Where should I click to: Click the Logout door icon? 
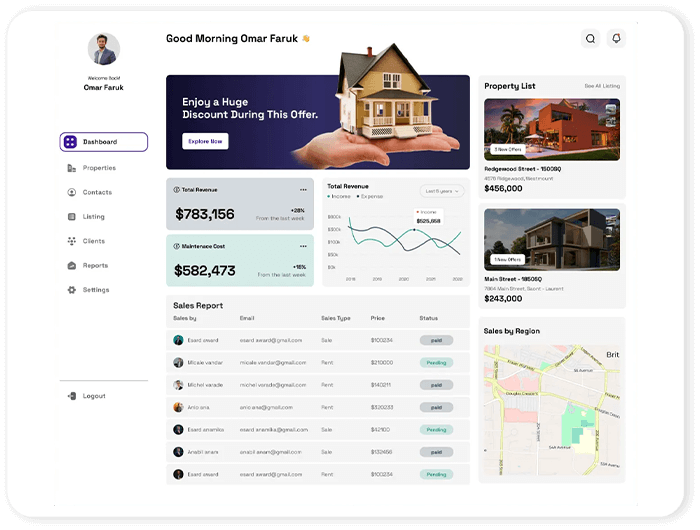[71, 396]
